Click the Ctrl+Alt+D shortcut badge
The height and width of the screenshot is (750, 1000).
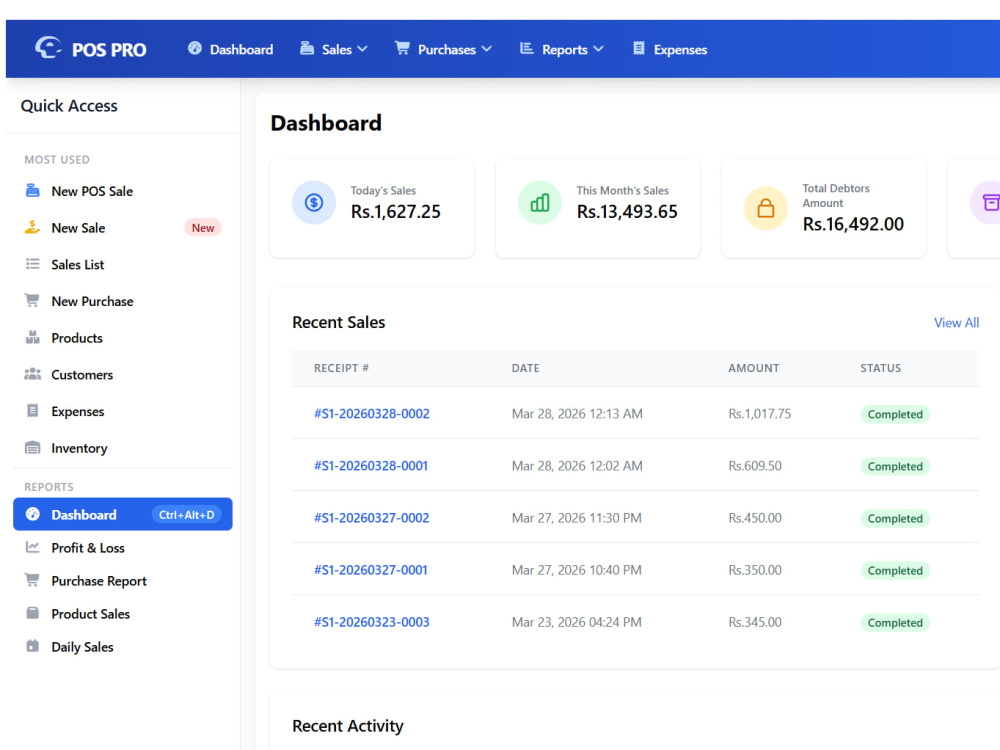click(186, 515)
